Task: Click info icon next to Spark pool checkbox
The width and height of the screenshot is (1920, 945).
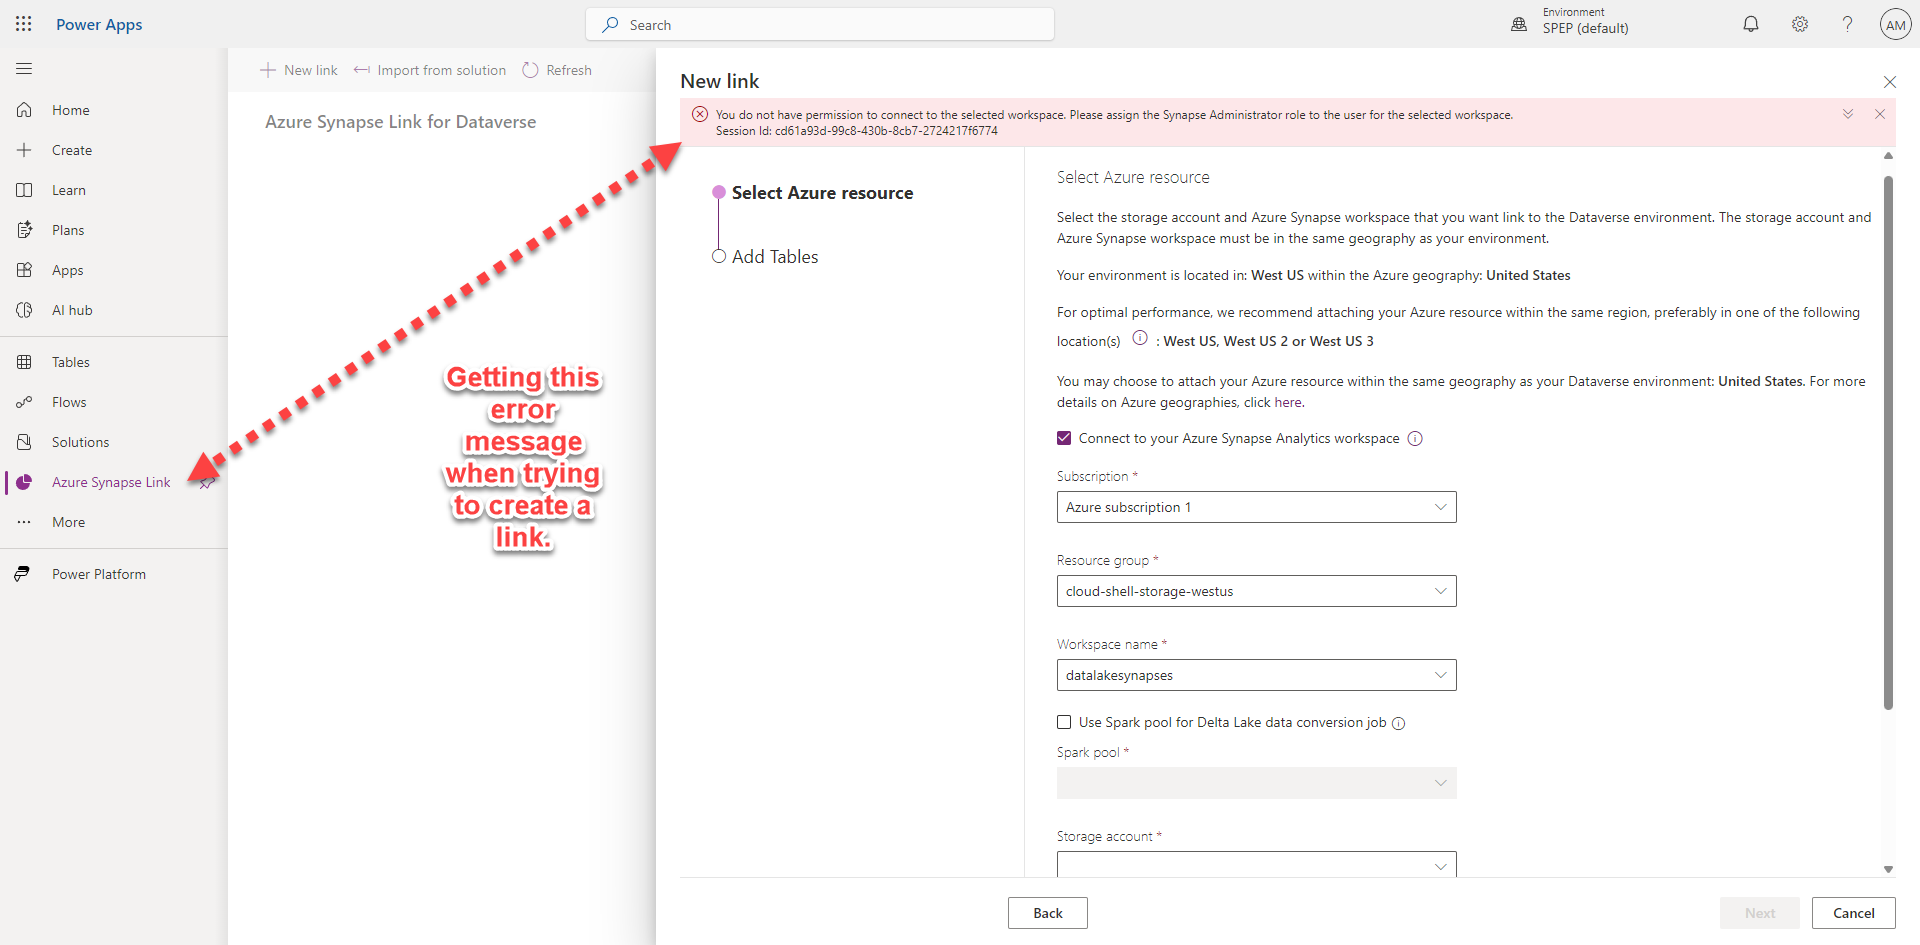Action: coord(1399,724)
